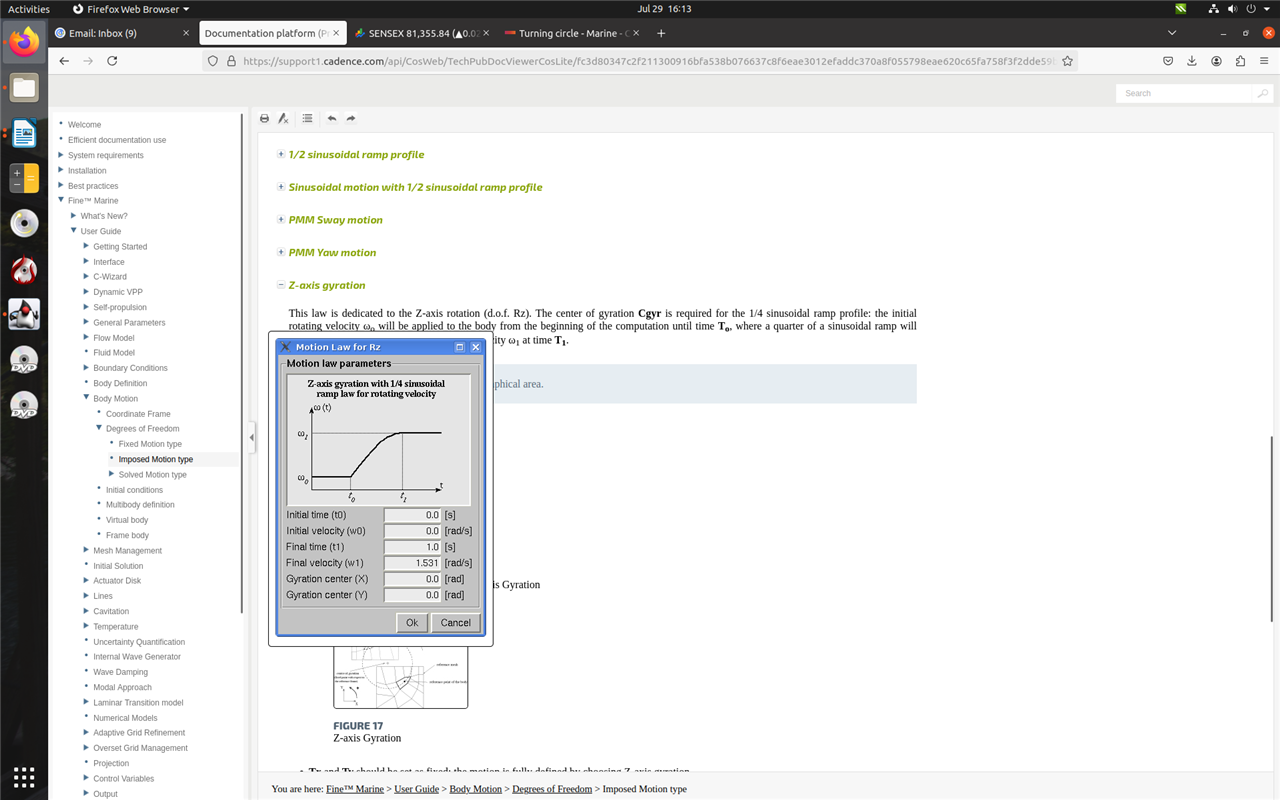
Task: Toggle the table of contents list icon
Action: (307, 118)
